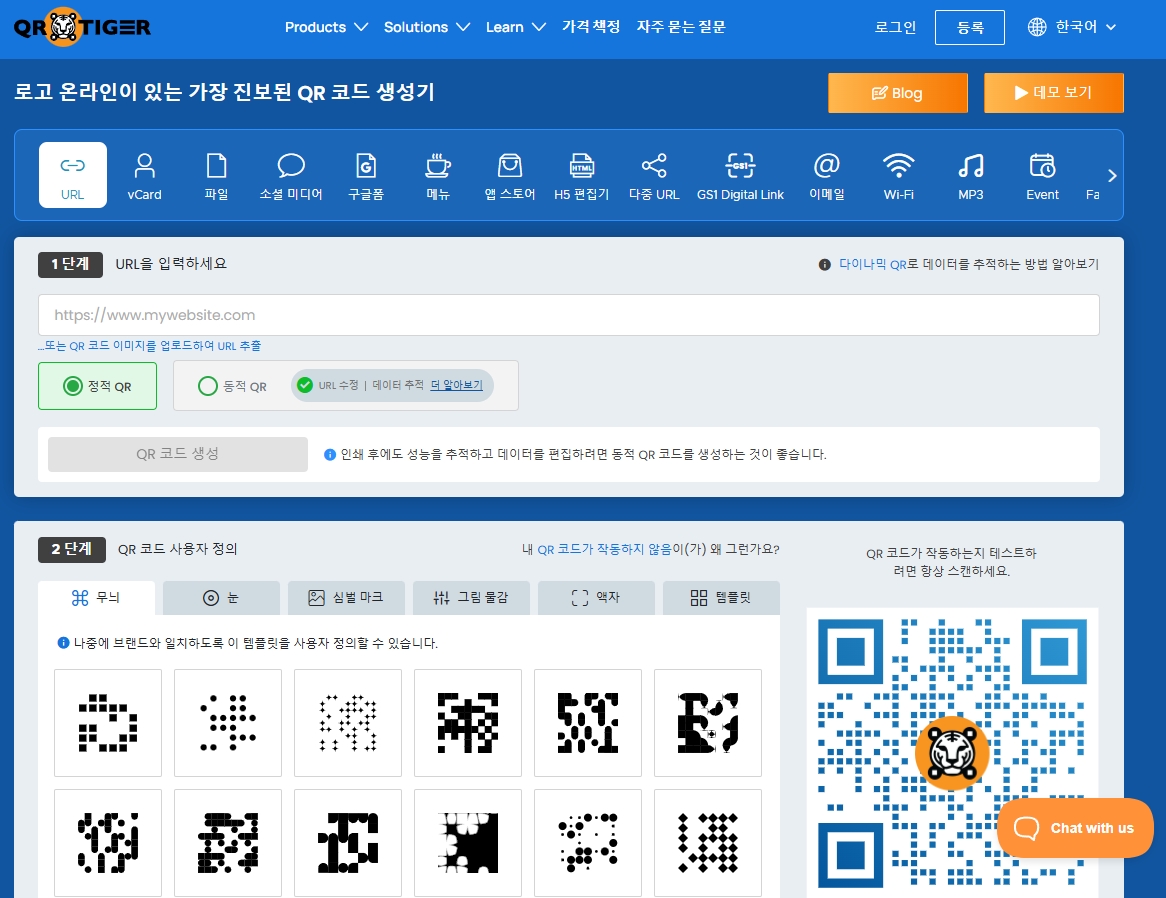This screenshot has width=1166, height=898.
Task: Expand the Solutions dropdown menu
Action: click(x=427, y=27)
